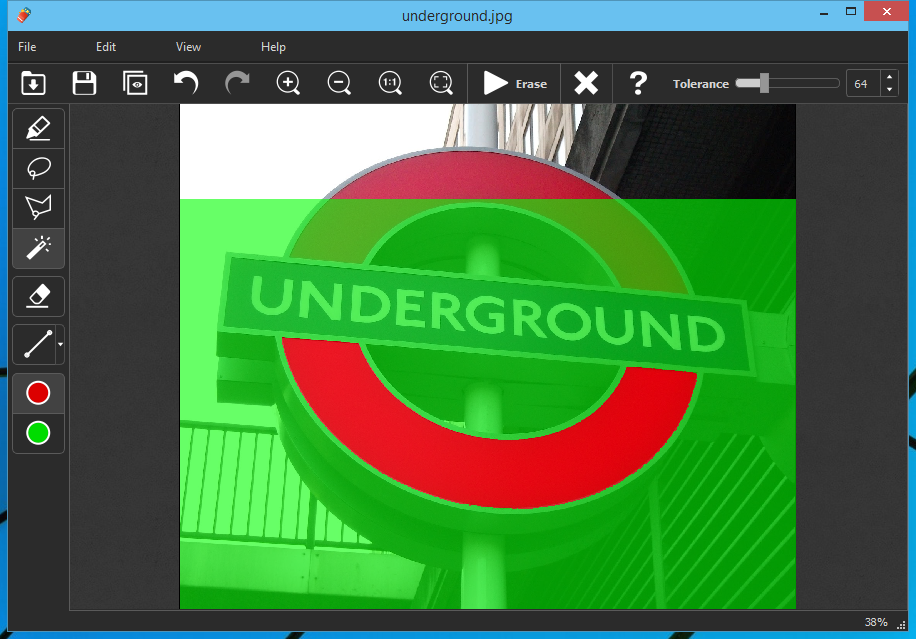This screenshot has height=639, width=916.
Task: Run background removal with the Erase button
Action: [x=514, y=83]
